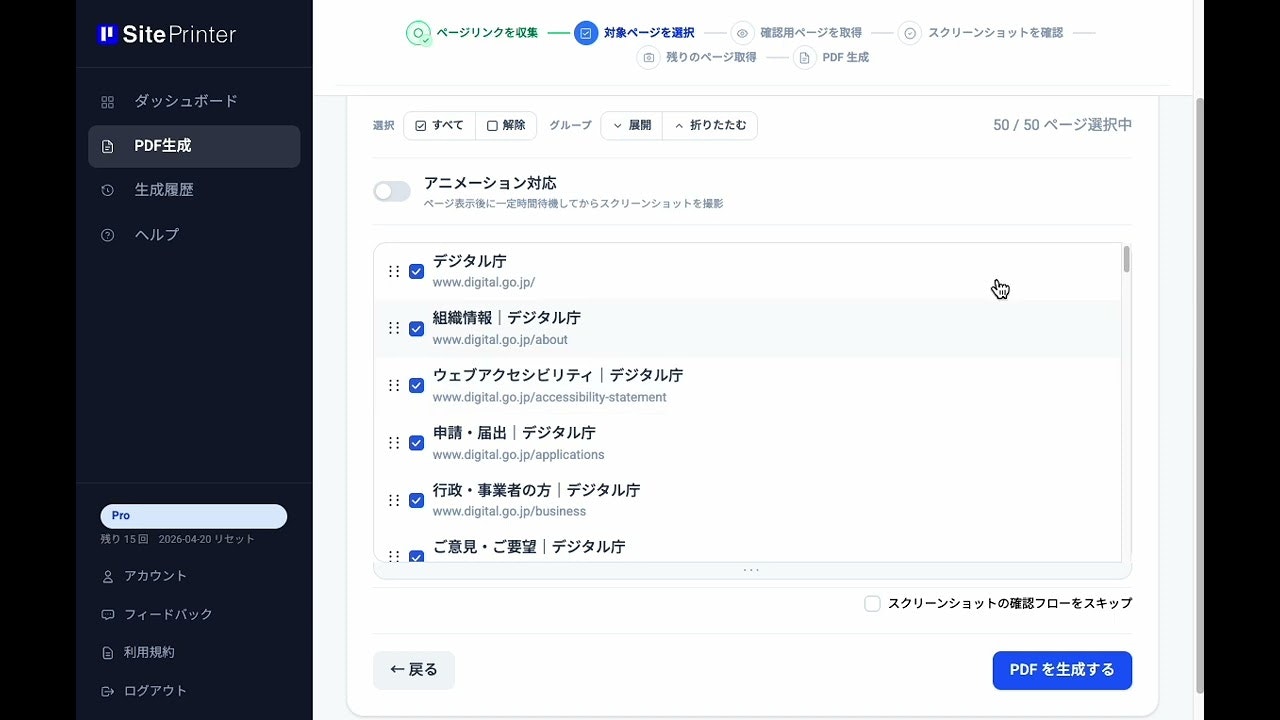Click the 対象ページを選択 step icon
Image resolution: width=1280 pixels, height=720 pixels.
point(586,33)
